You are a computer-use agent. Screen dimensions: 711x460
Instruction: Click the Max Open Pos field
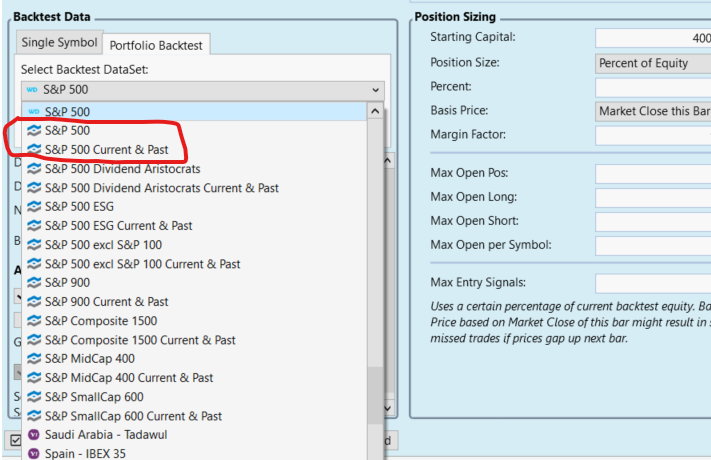653,174
